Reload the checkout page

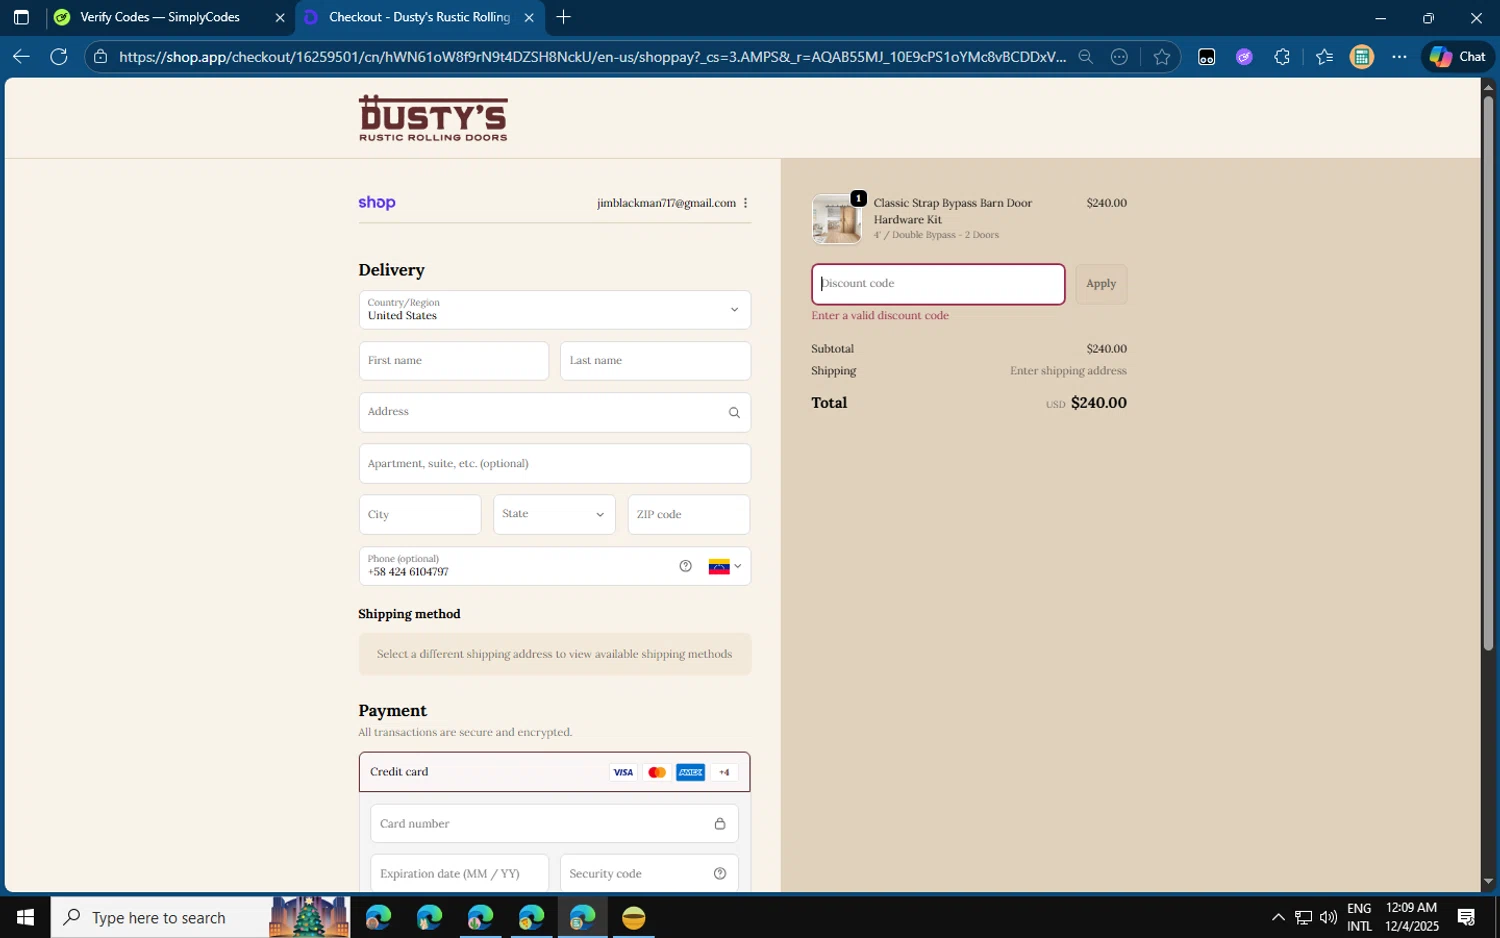point(59,57)
